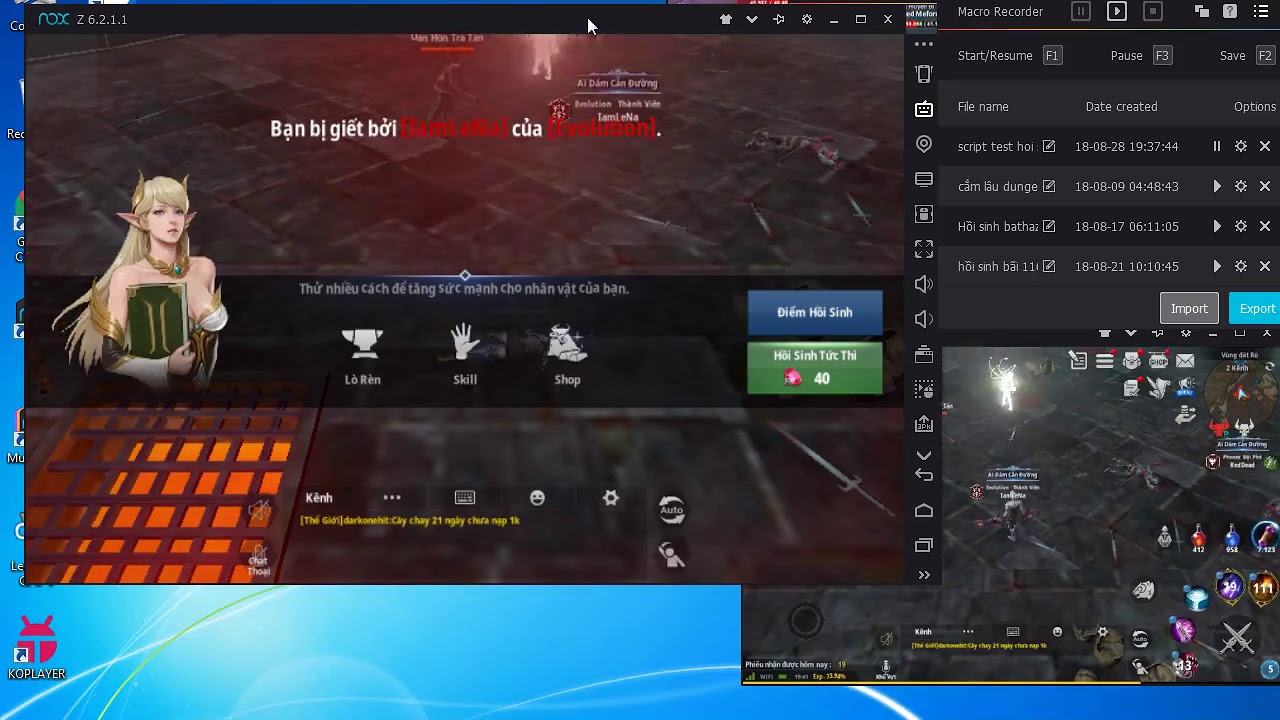
Task: Open virtual location sidebar icon
Action: pos(924,144)
